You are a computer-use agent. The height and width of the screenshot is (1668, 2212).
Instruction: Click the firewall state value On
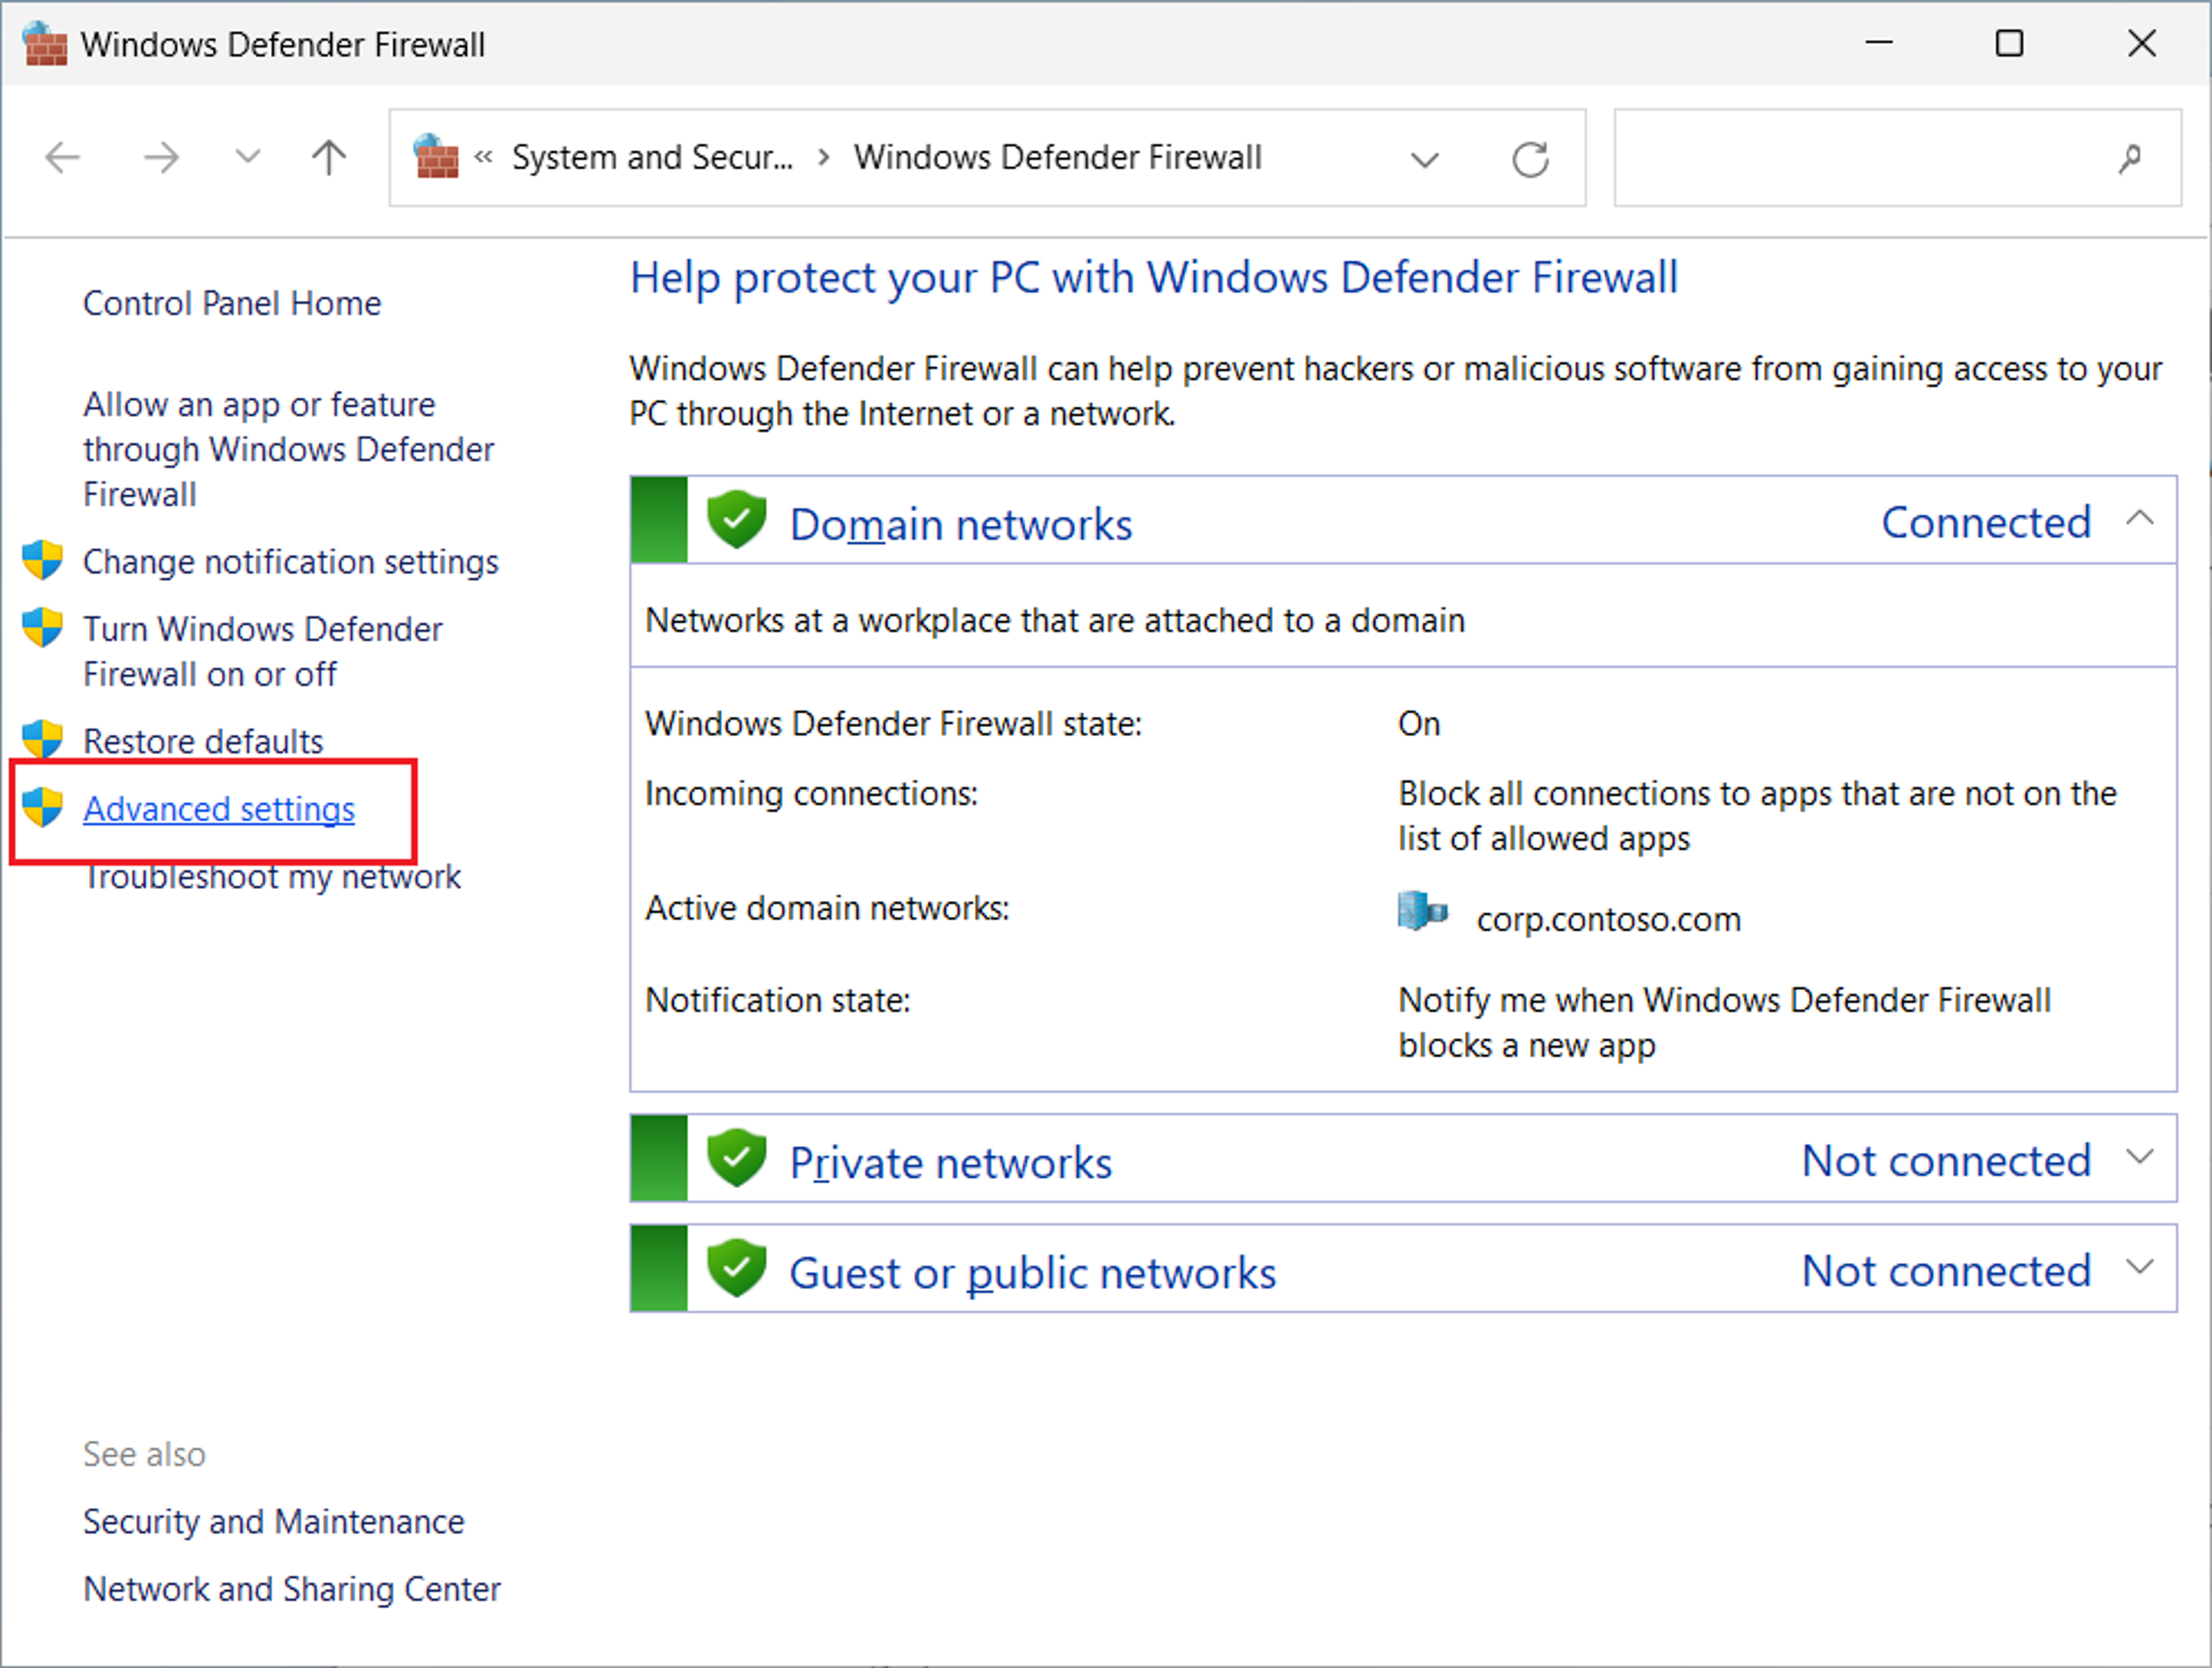point(1419,723)
